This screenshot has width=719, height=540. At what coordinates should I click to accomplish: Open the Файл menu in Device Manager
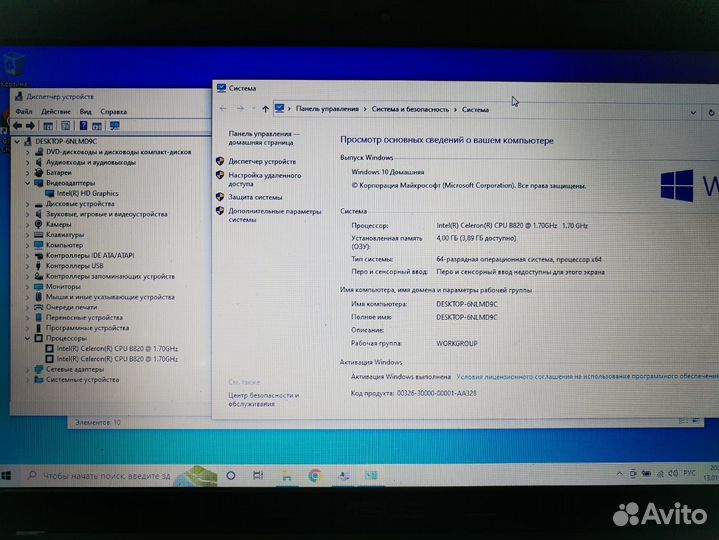click(23, 112)
